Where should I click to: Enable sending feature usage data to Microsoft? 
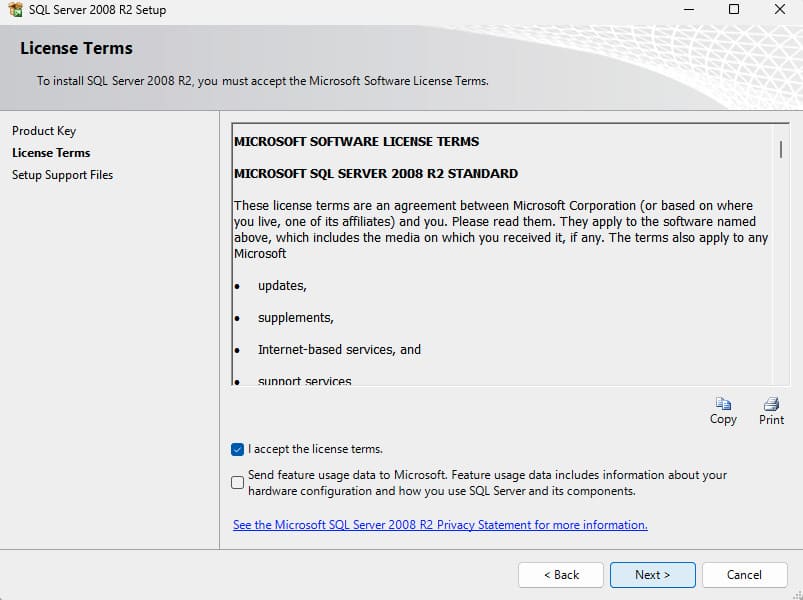tap(237, 483)
